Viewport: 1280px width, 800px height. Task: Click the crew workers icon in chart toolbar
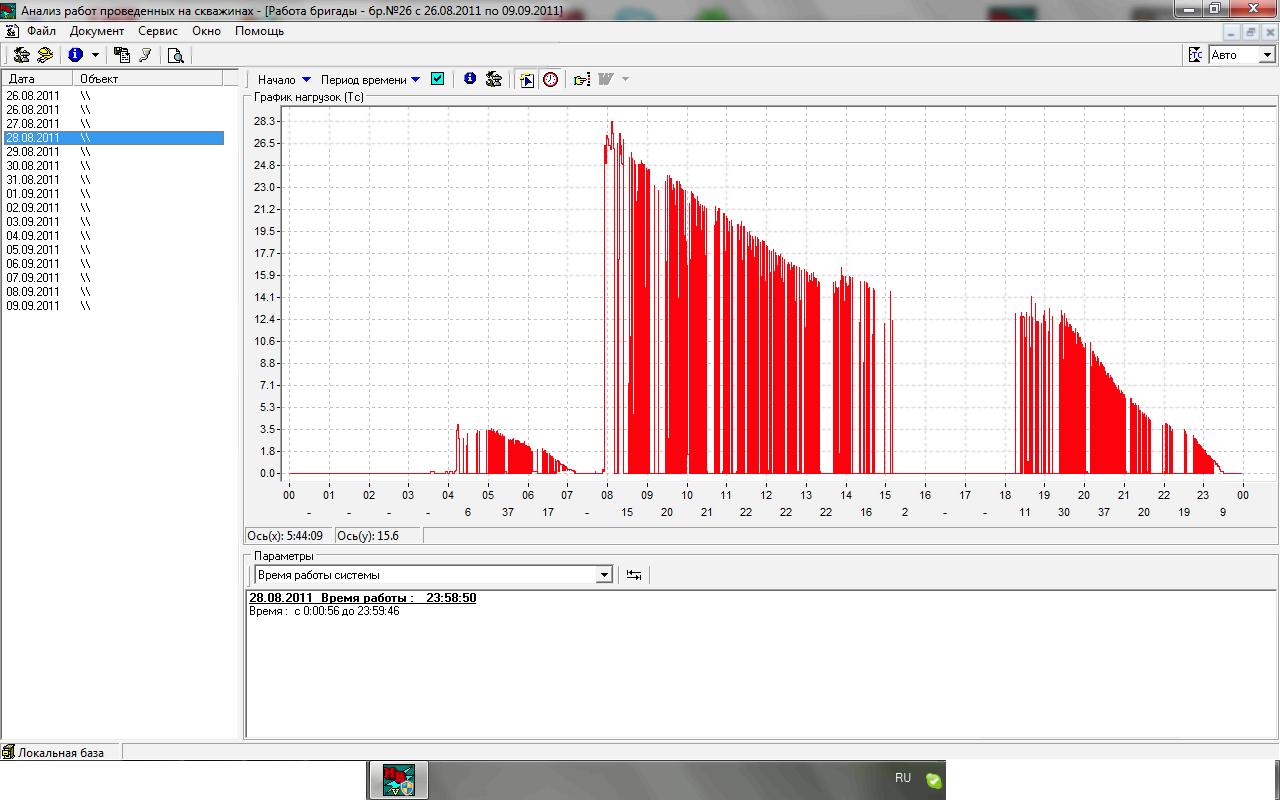[493, 79]
